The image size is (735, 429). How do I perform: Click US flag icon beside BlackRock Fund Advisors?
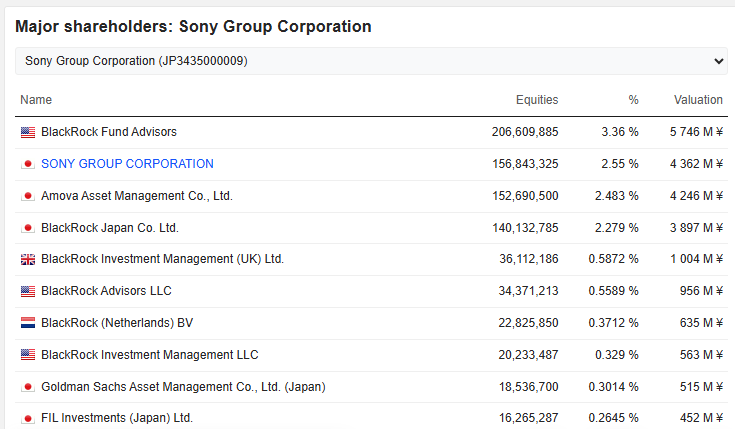27,132
